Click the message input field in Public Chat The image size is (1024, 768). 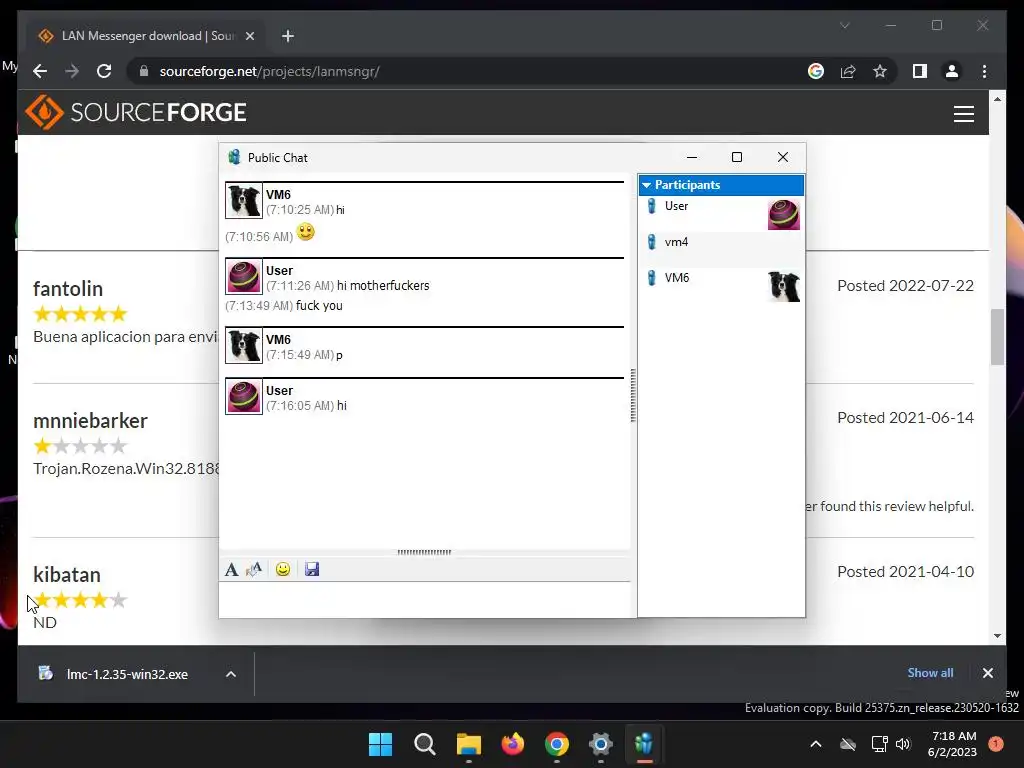pos(424,600)
